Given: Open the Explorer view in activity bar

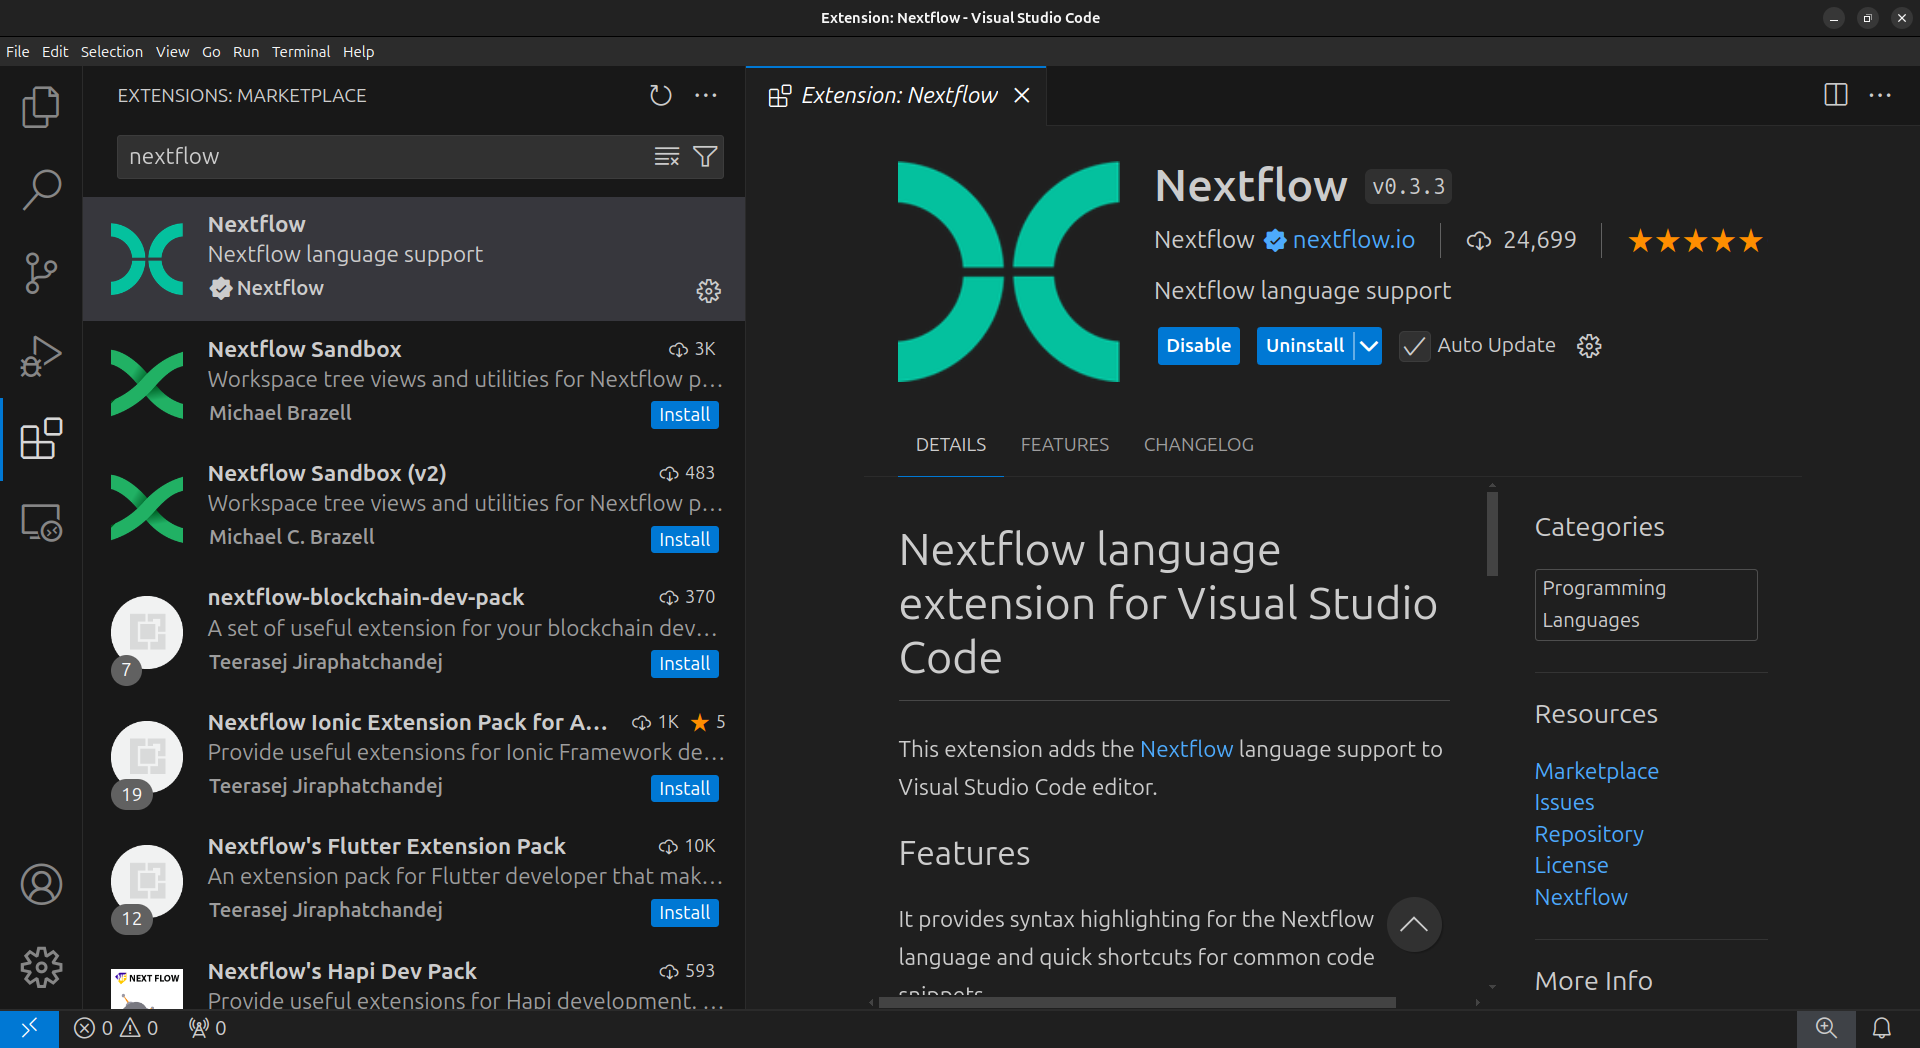Looking at the screenshot, I should click(x=41, y=107).
